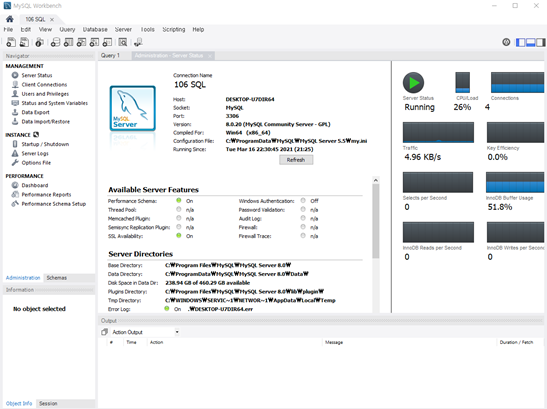Open the Database menu

pyautogui.click(x=95, y=29)
